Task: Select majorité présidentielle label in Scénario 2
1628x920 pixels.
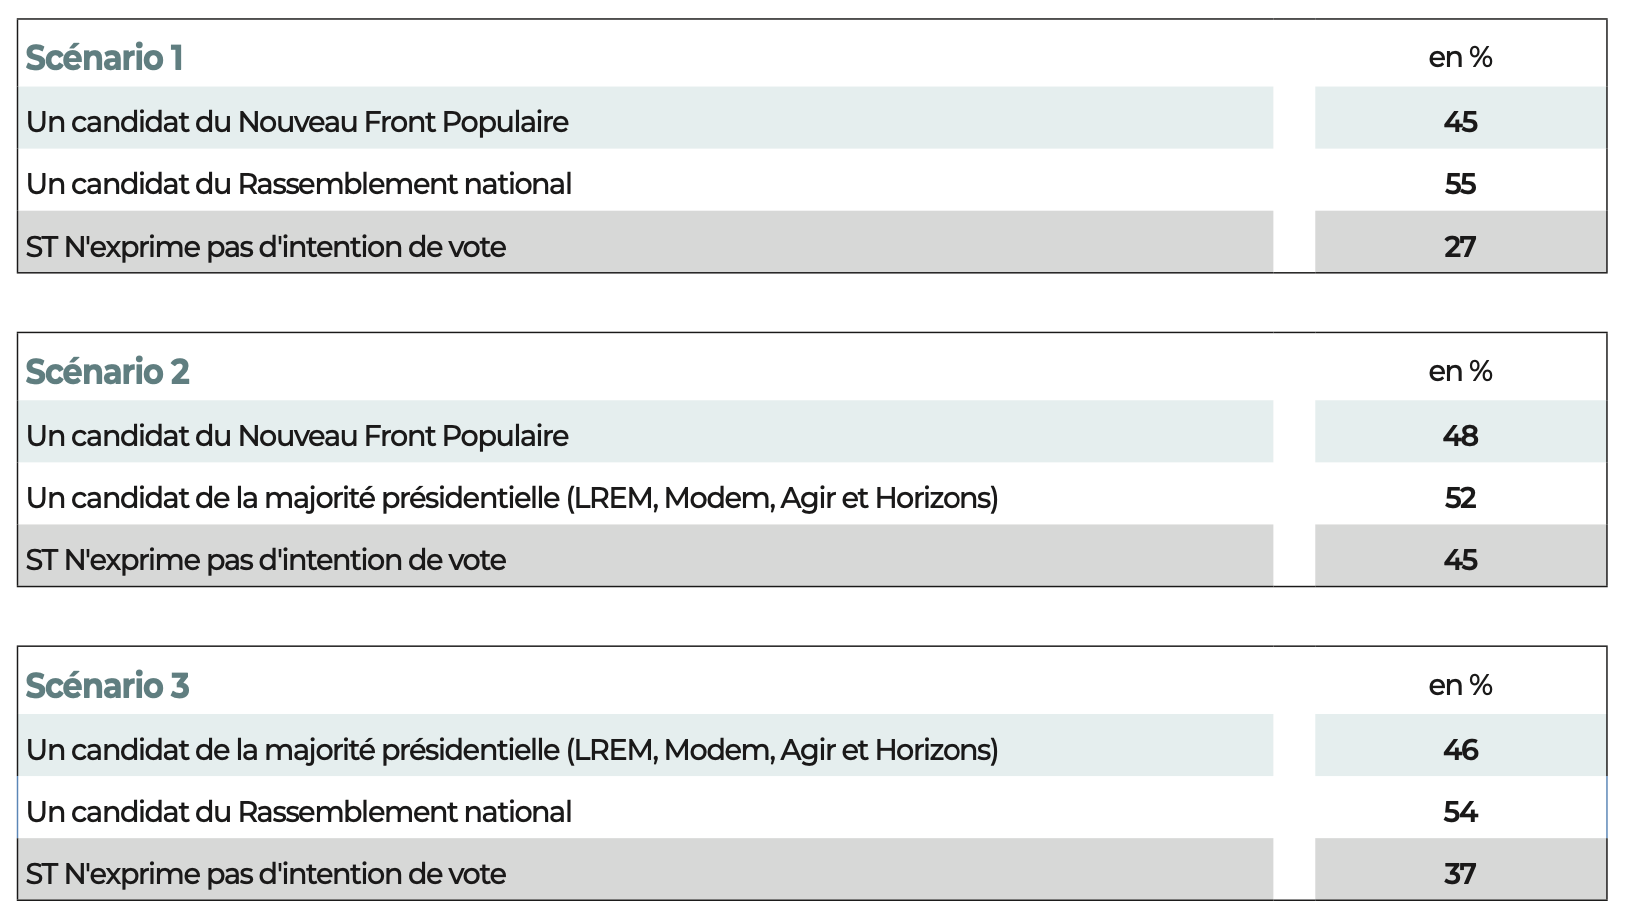Action: pyautogui.click(x=512, y=498)
